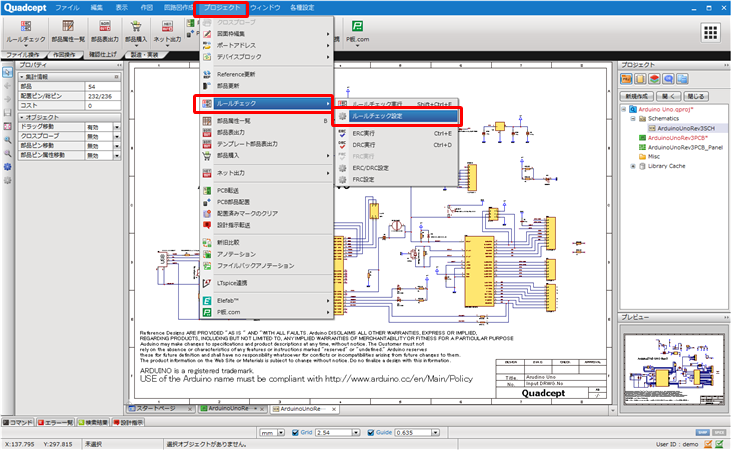Switch to the ファイル操作 ribbon tab
Image resolution: width=731 pixels, height=450 pixels.
pos(23,55)
